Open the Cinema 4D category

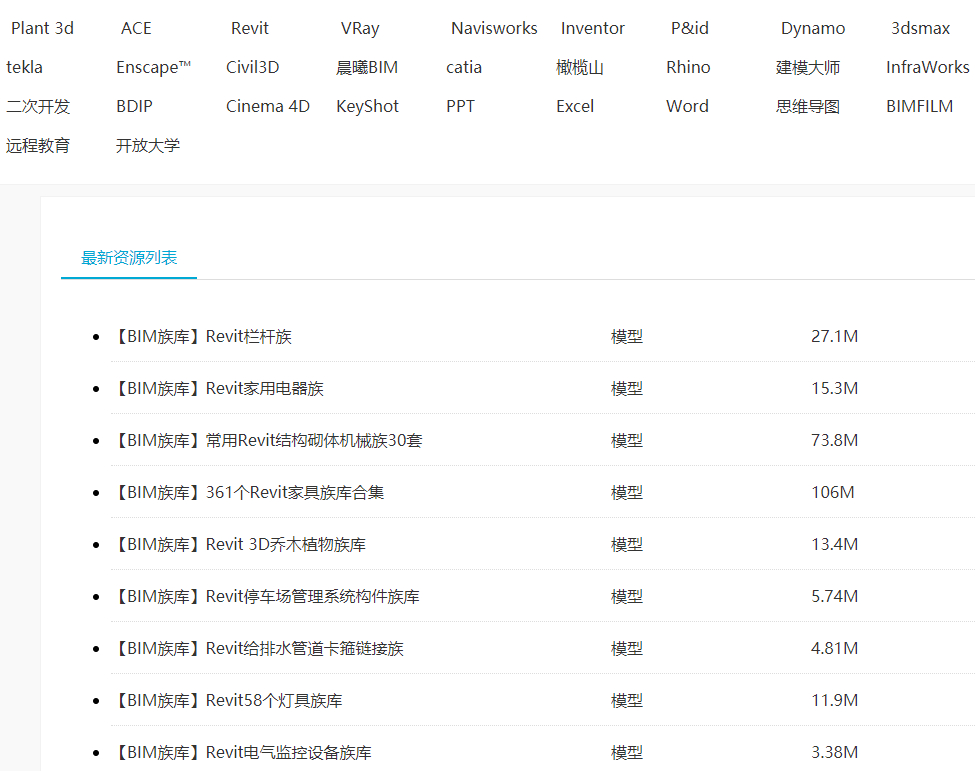(x=268, y=106)
